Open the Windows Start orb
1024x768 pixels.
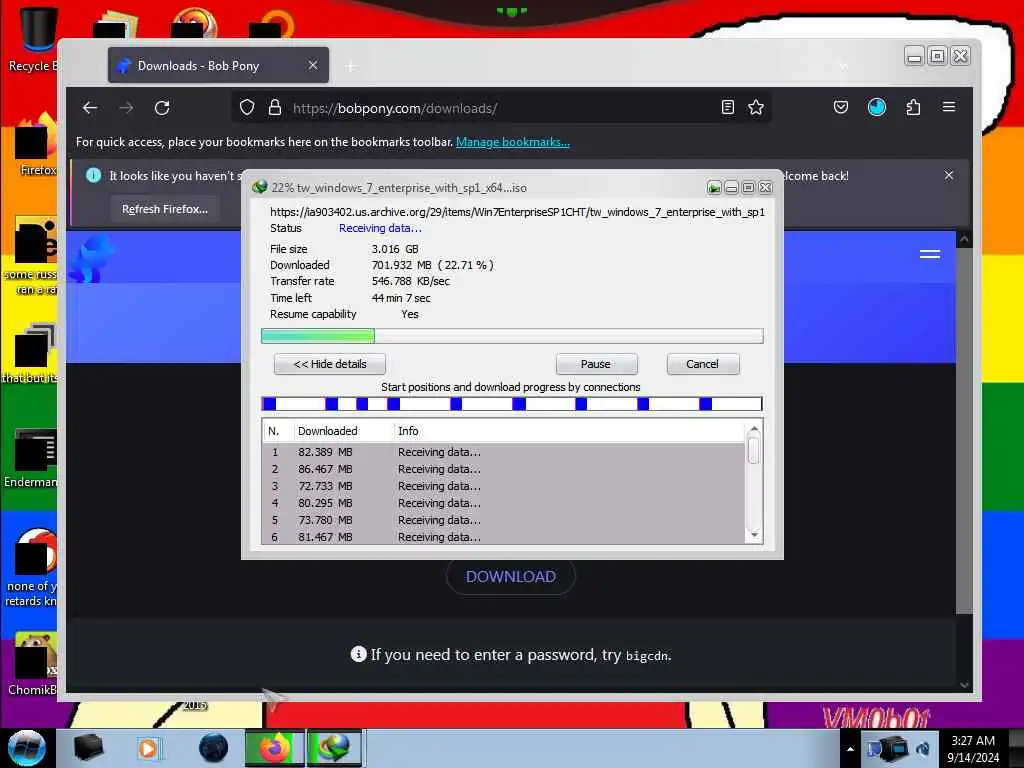click(27, 748)
